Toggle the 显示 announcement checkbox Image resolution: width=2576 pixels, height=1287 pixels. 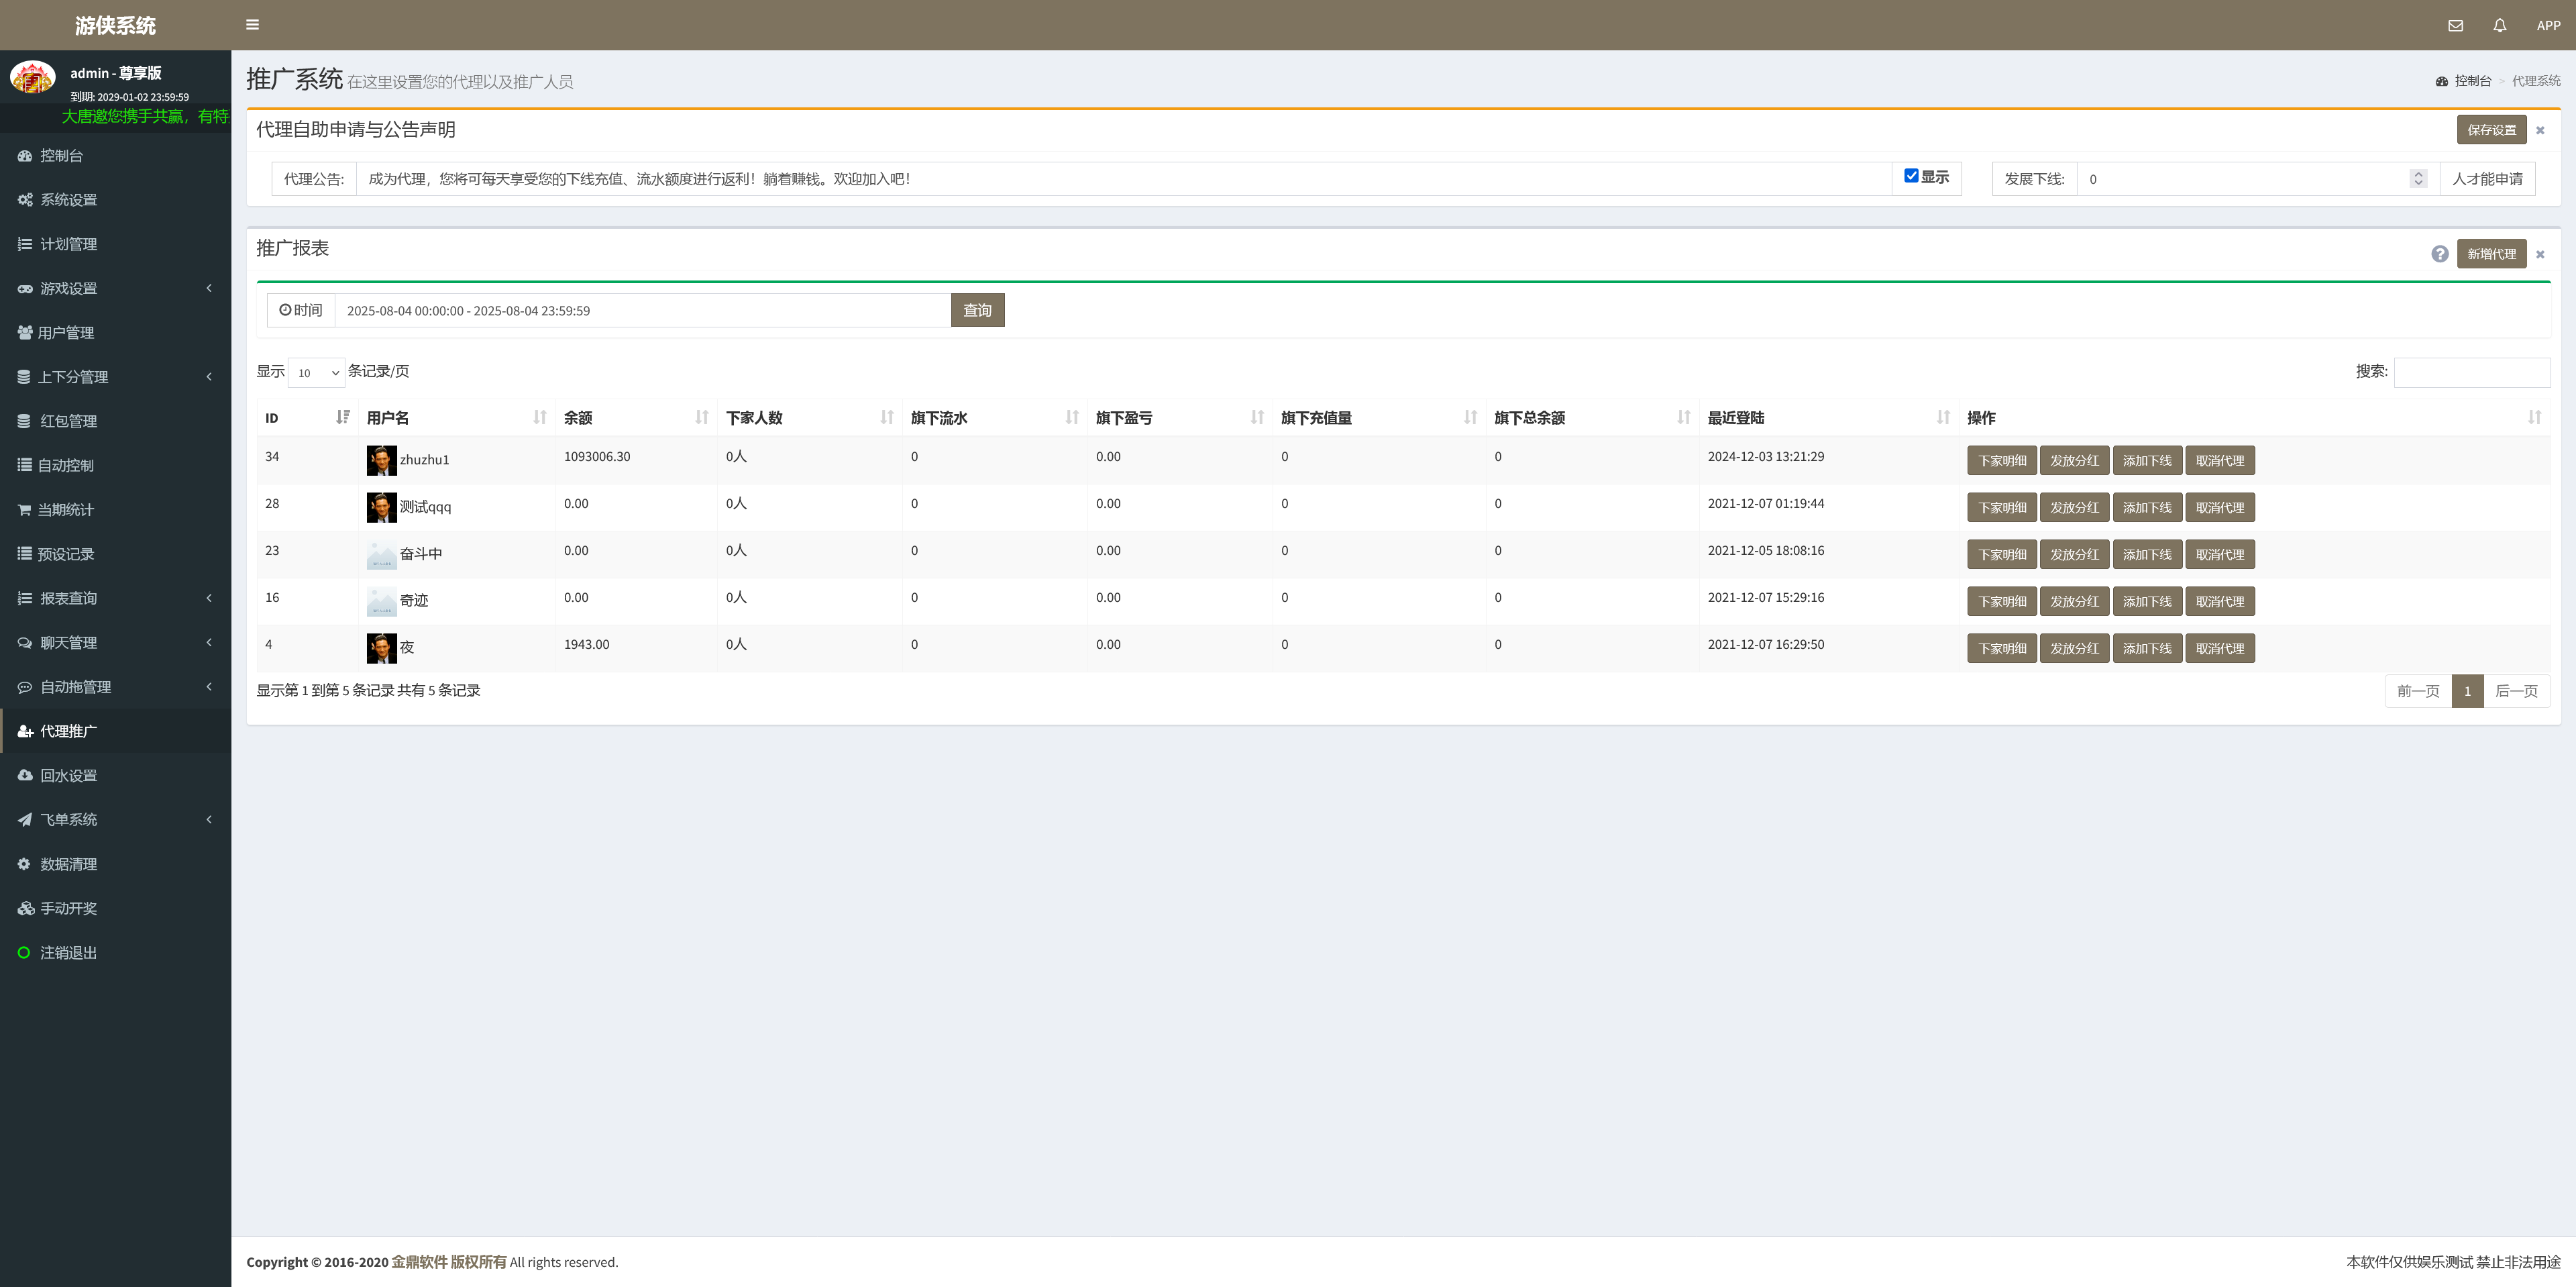tap(1911, 176)
